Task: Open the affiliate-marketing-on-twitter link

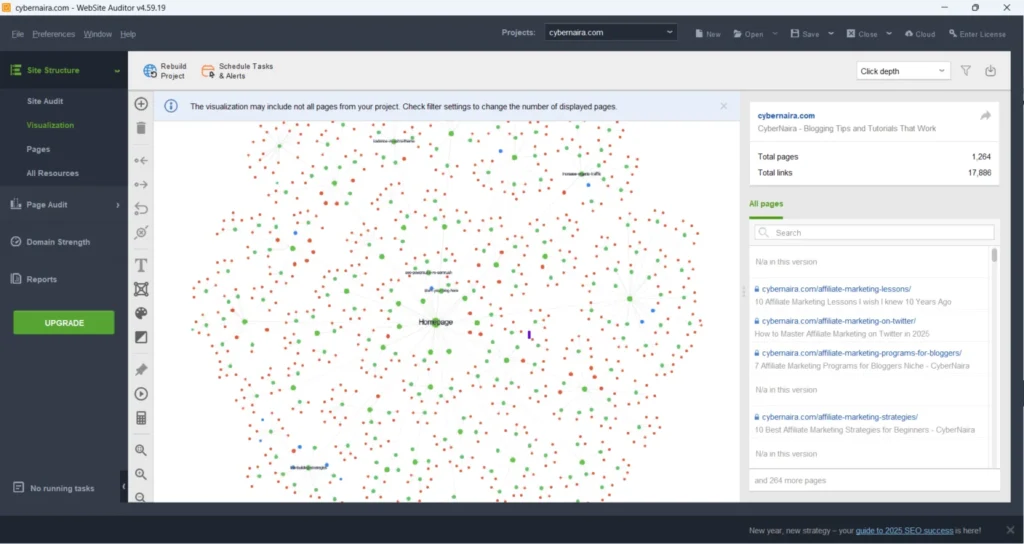Action: [839, 321]
